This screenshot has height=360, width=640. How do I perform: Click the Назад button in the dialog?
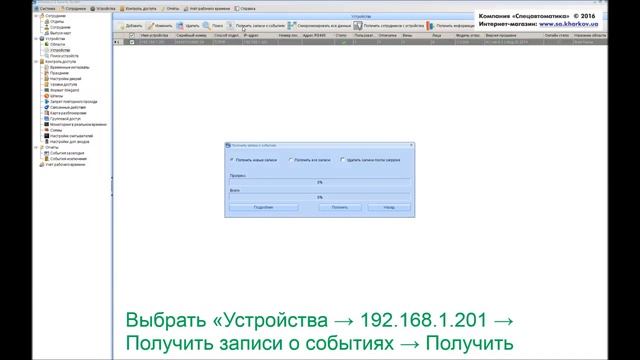pos(389,207)
